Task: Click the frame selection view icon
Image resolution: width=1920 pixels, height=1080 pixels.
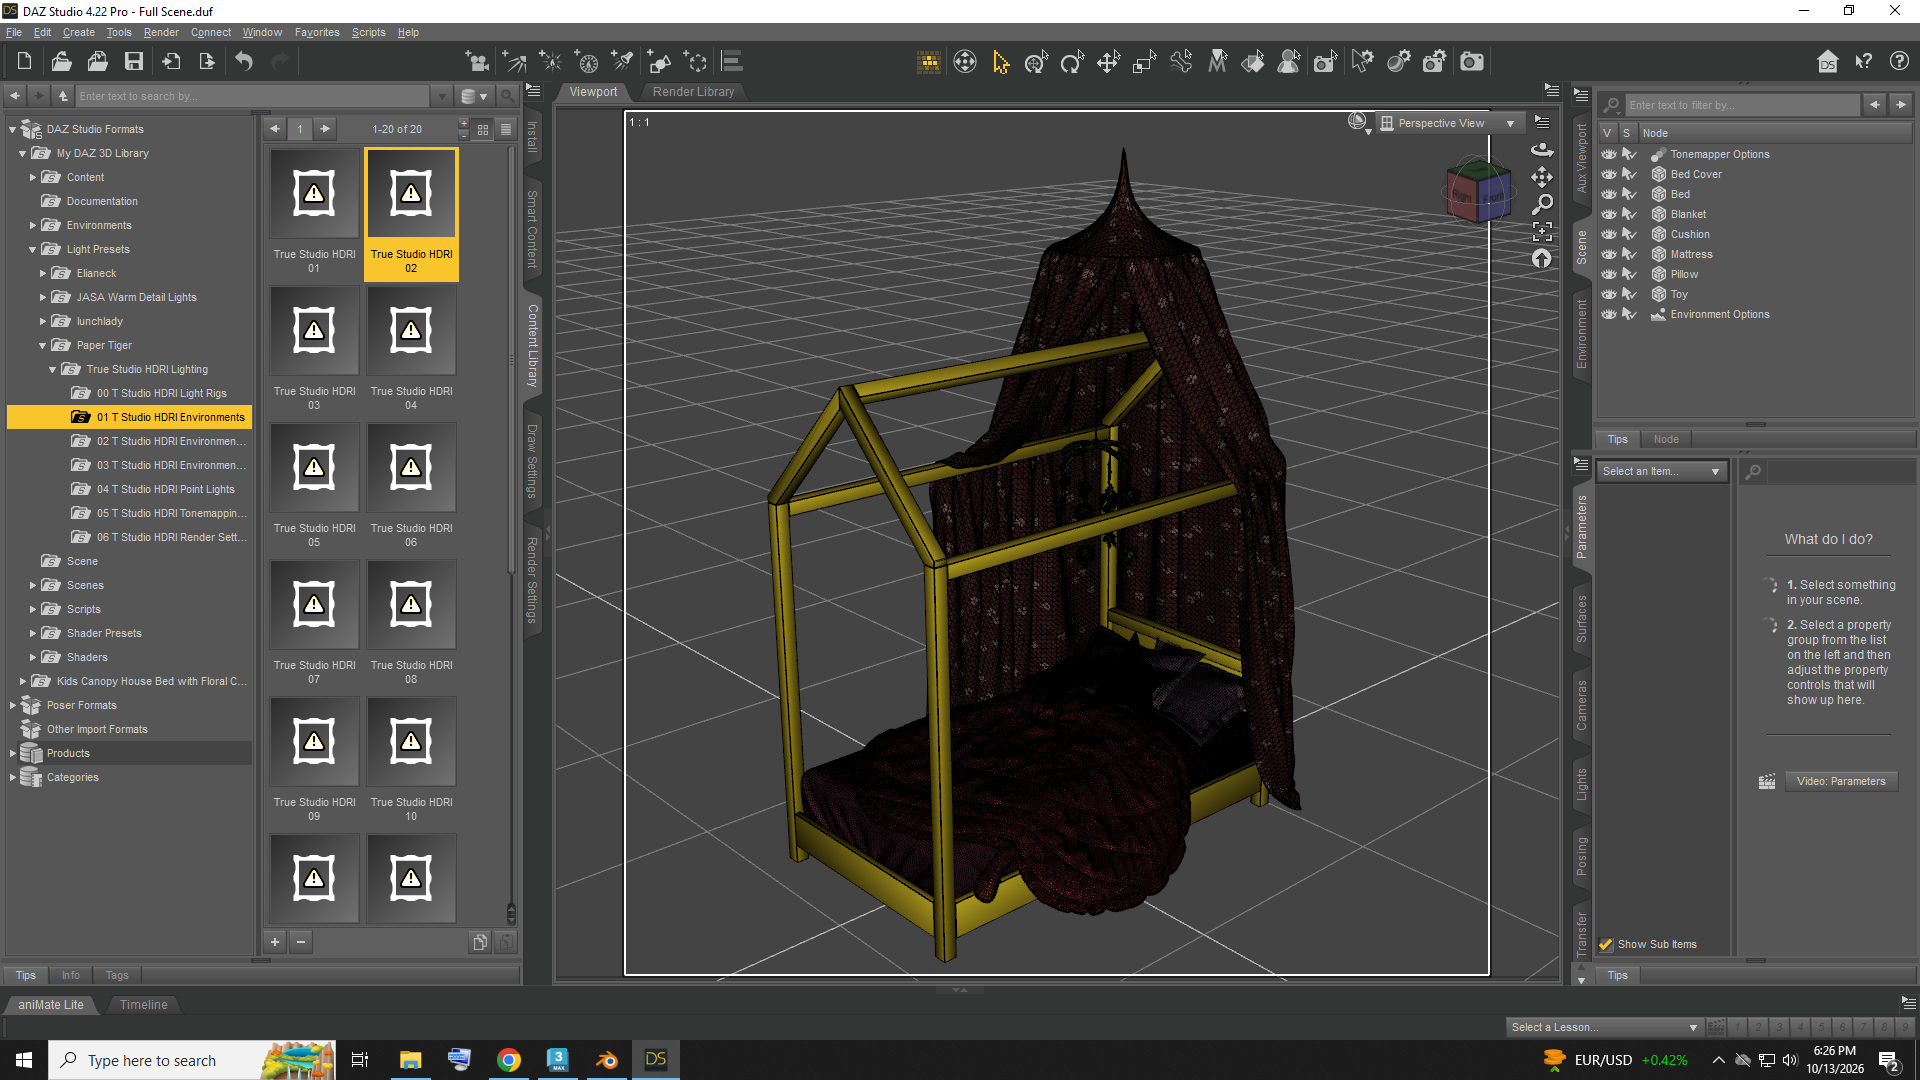Action: tap(1542, 231)
